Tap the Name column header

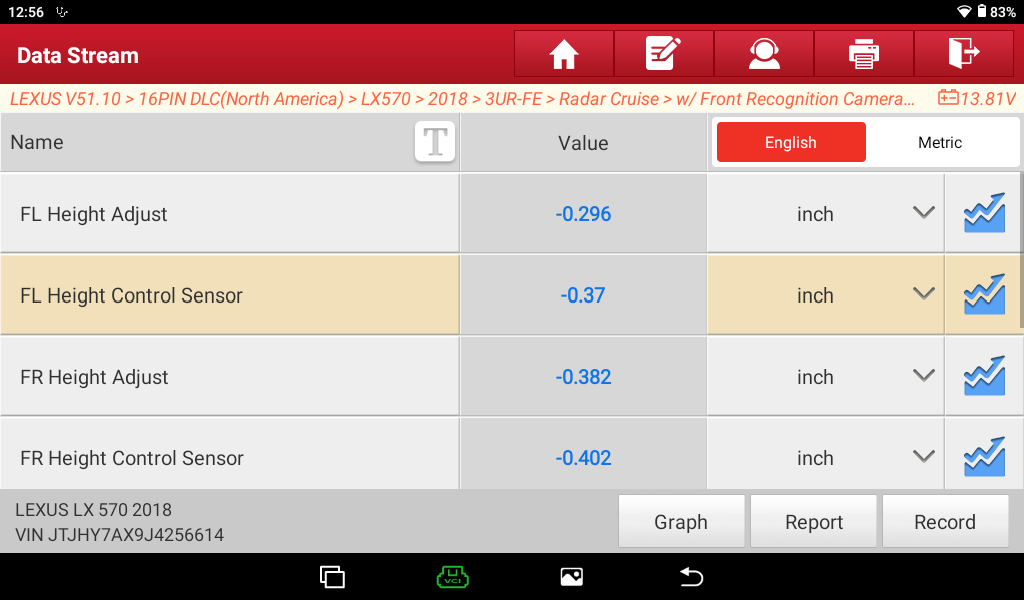tap(37, 142)
